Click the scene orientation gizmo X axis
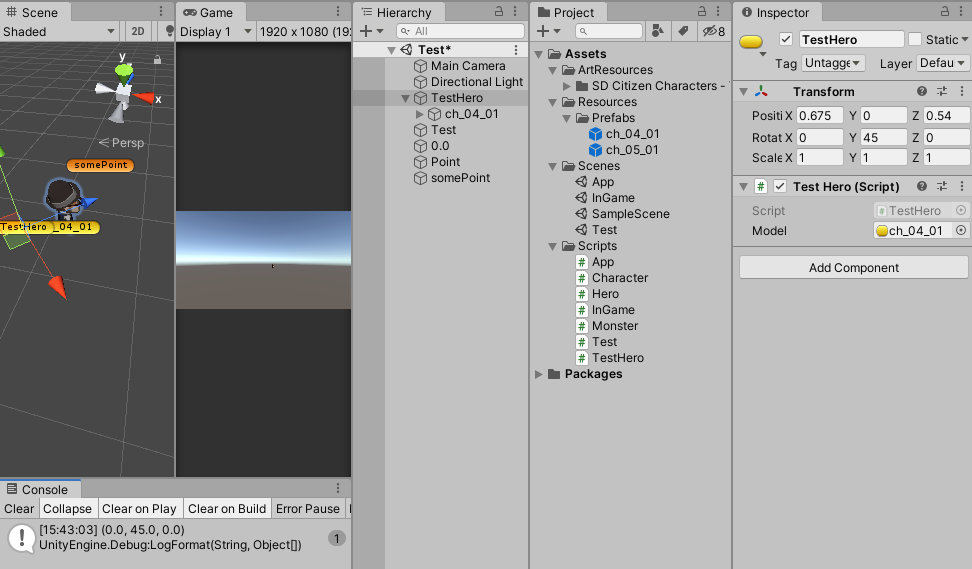The image size is (972, 569). [x=147, y=98]
